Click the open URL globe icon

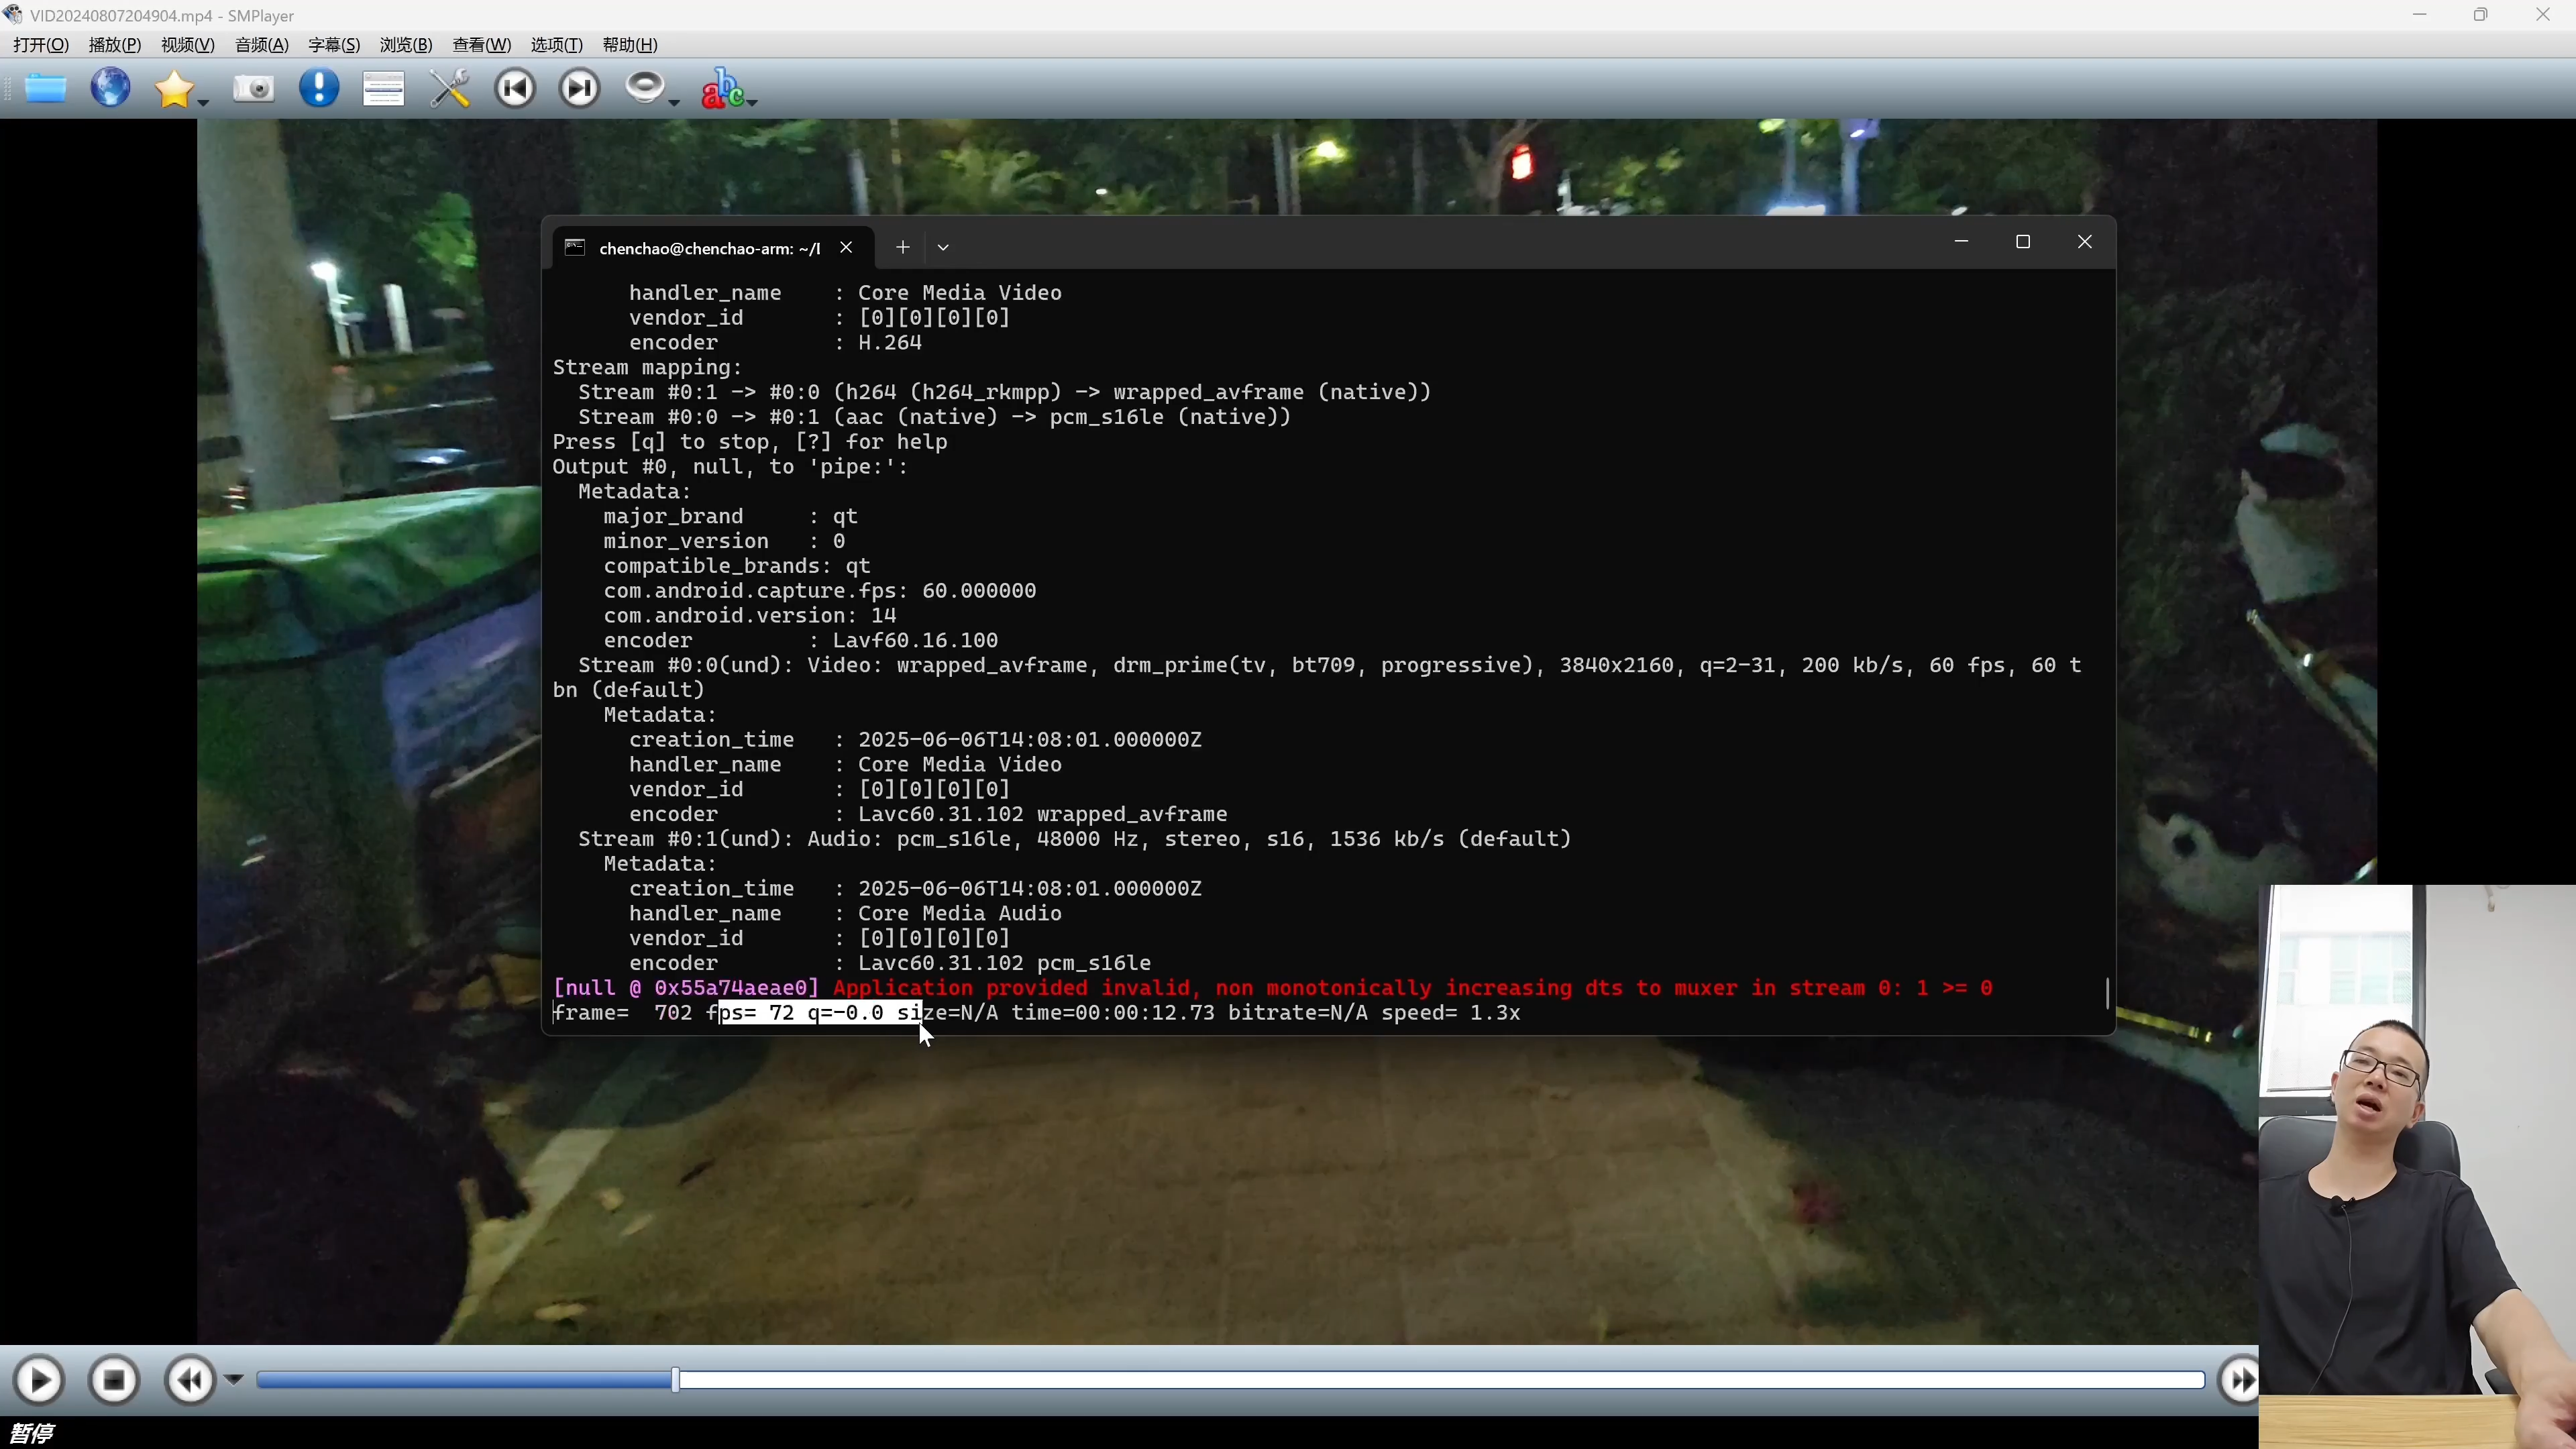[111, 88]
